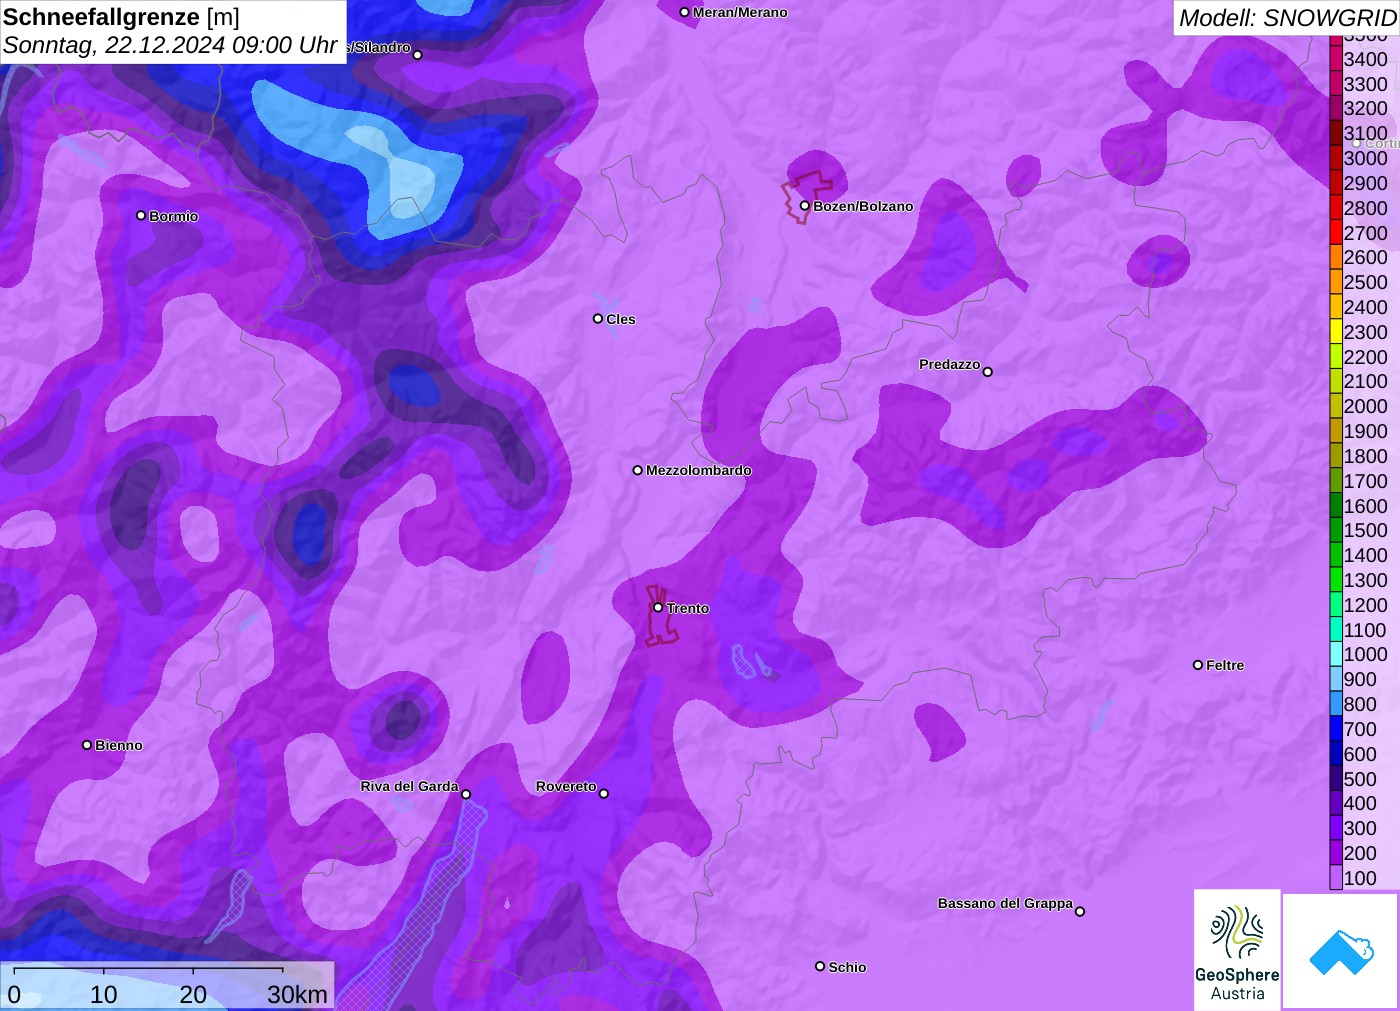Image resolution: width=1400 pixels, height=1011 pixels.
Task: Click the 0 scale bar label
Action: coord(14,994)
